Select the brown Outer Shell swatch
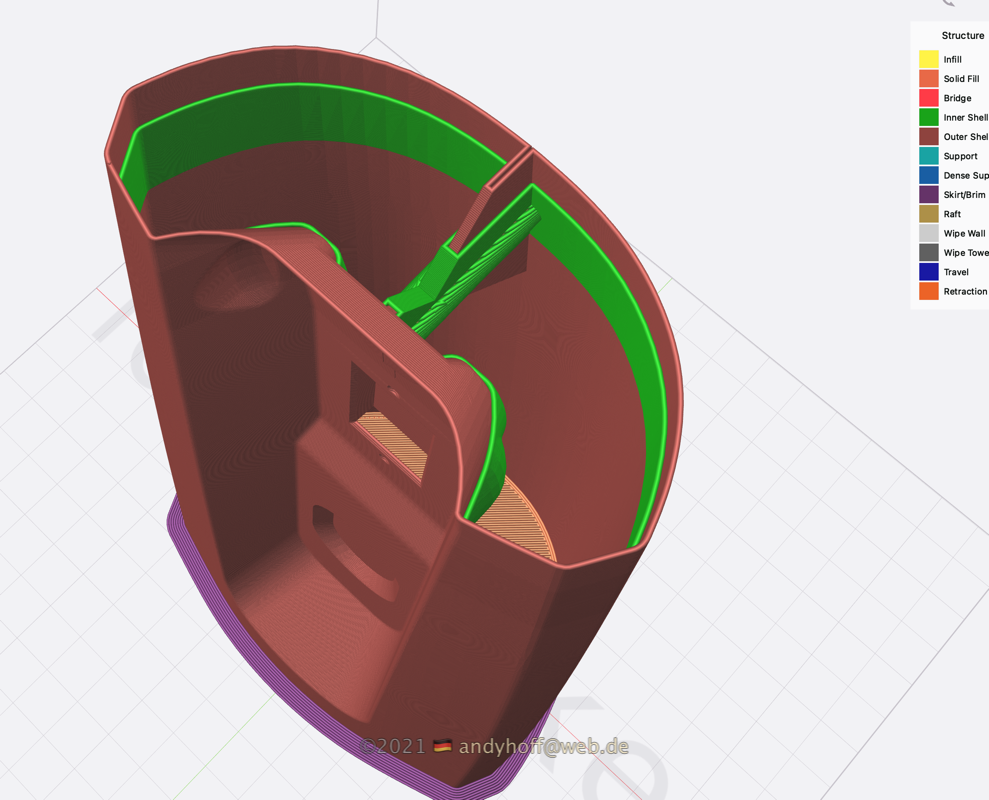This screenshot has height=800, width=989. point(929,137)
